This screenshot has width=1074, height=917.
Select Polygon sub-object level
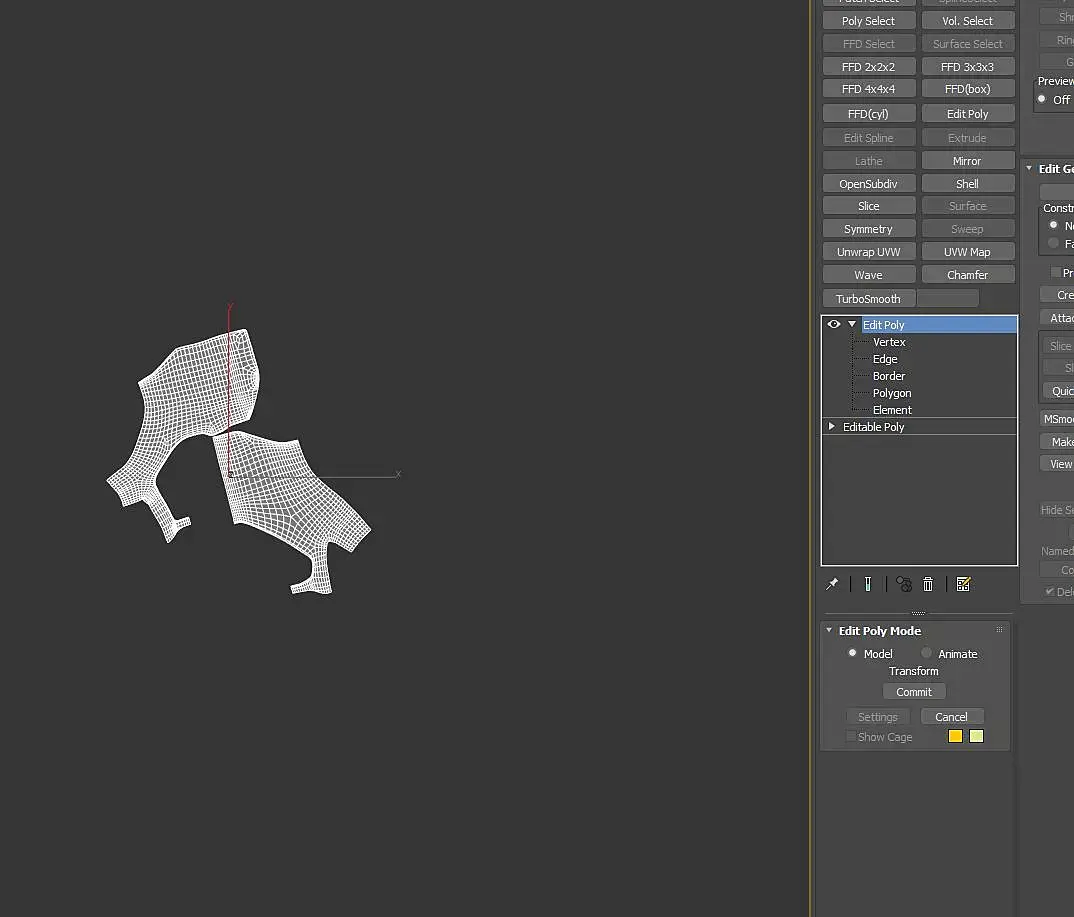892,393
